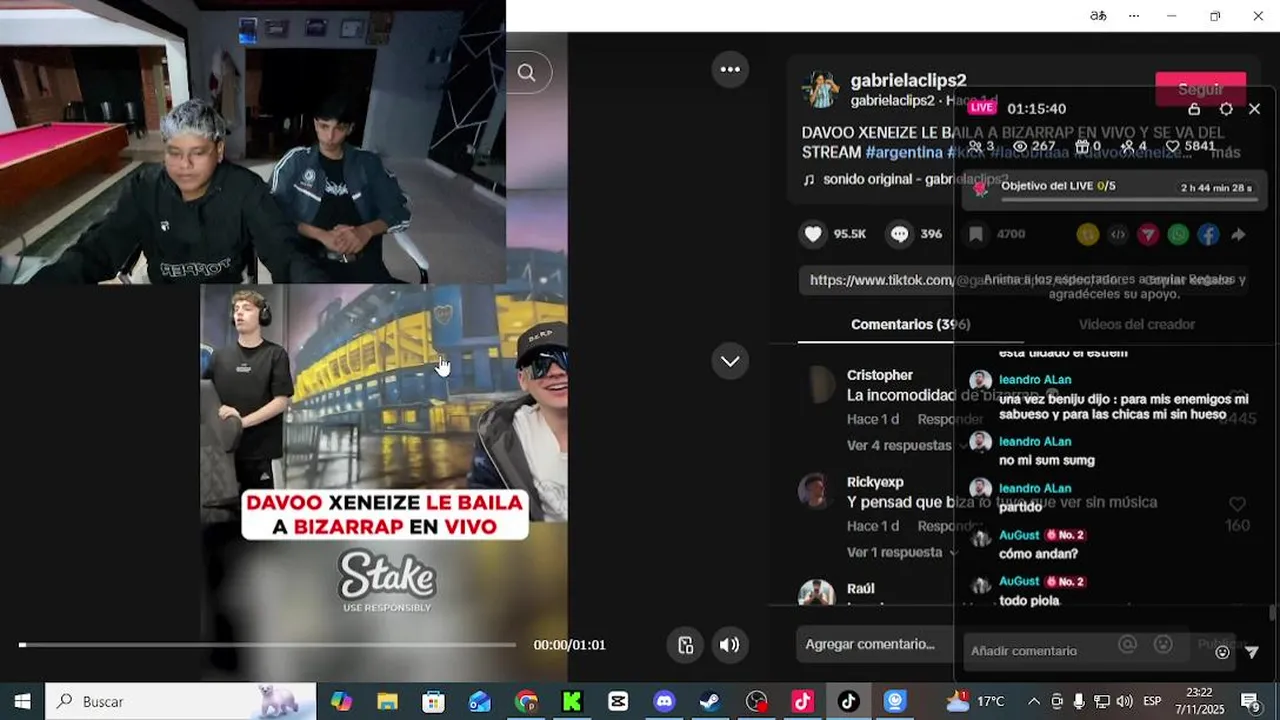Open the Windows Start menu
Image resolution: width=1280 pixels, height=720 pixels.
pos(22,702)
